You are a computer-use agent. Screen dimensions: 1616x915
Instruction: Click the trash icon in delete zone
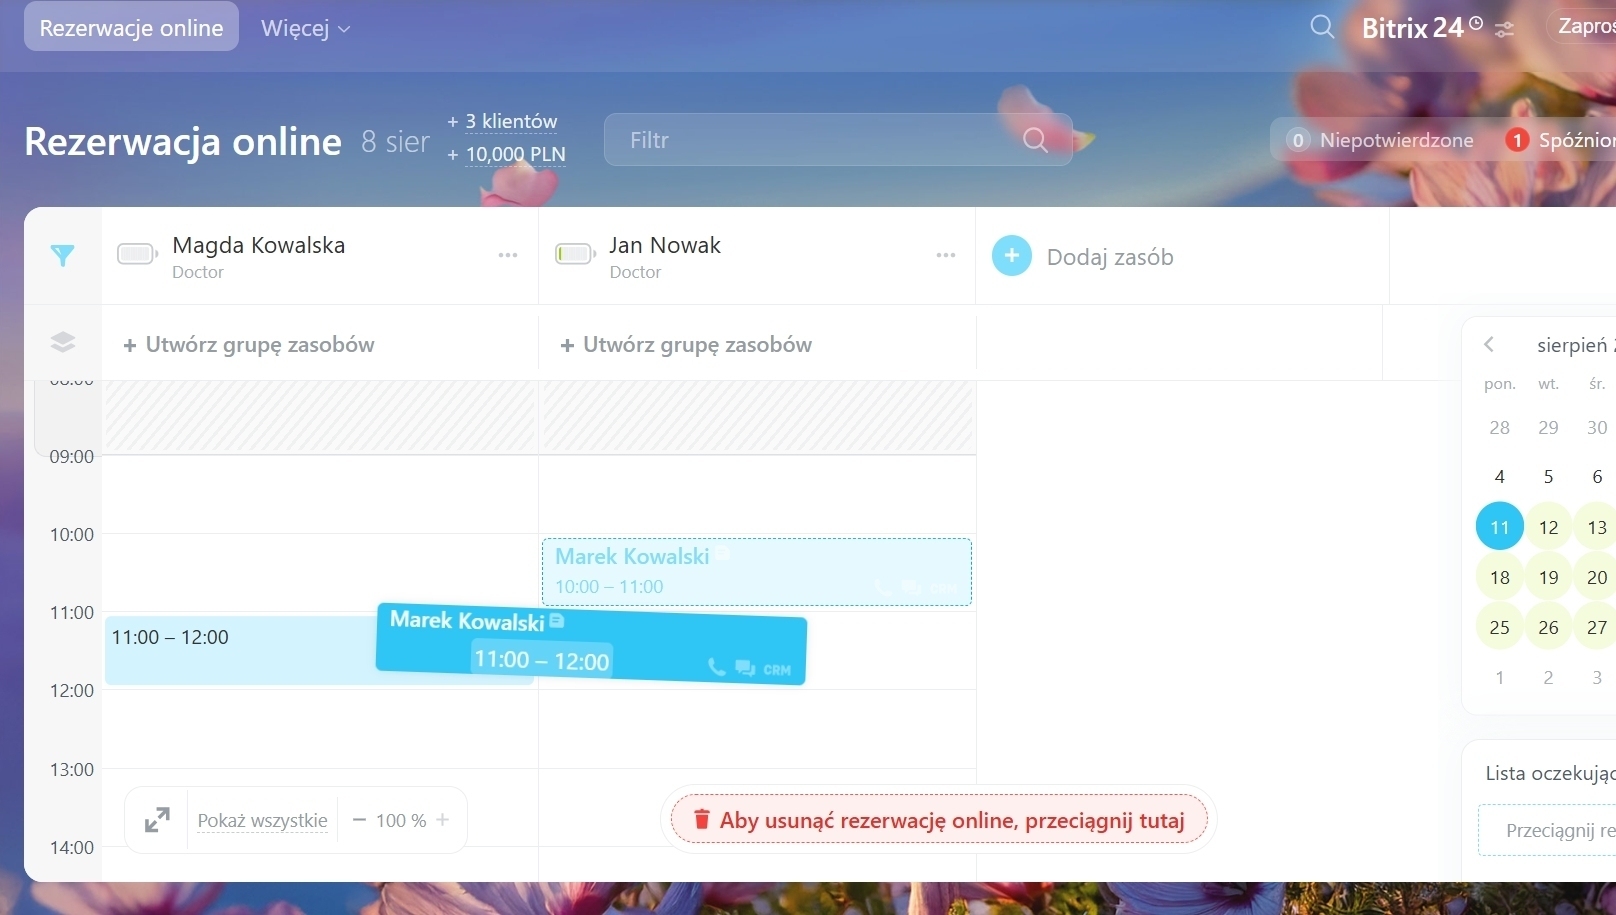(702, 820)
